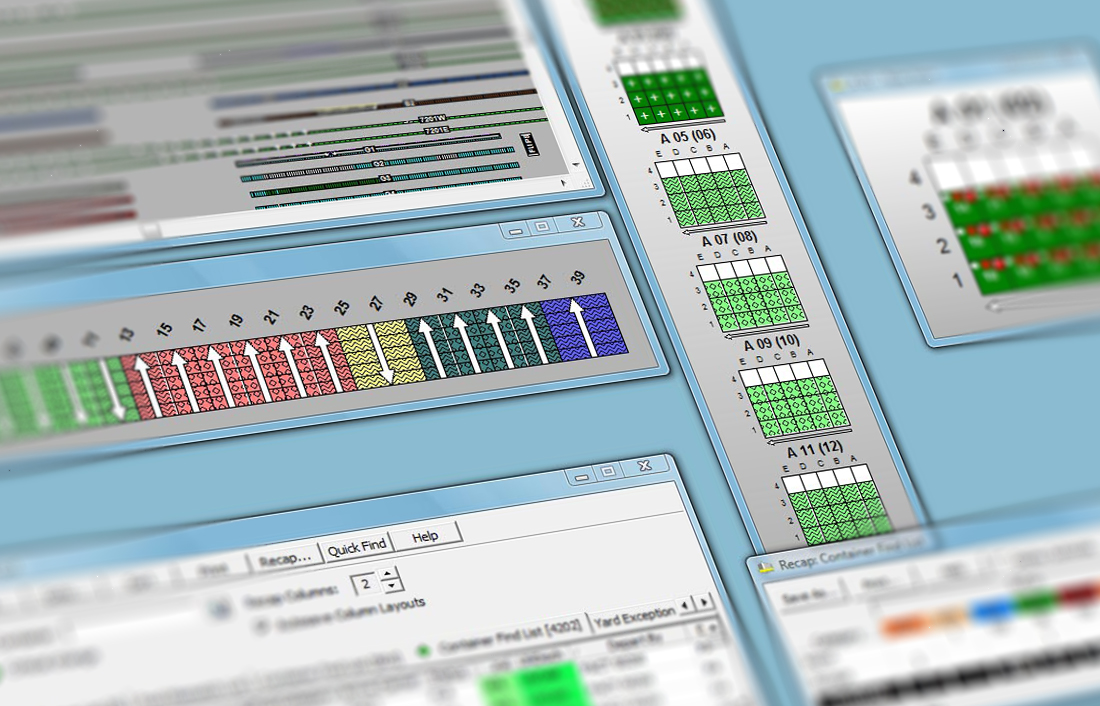This screenshot has width=1100, height=706.
Task: Minimize the Container Find List window
Action: pyautogui.click(x=582, y=477)
